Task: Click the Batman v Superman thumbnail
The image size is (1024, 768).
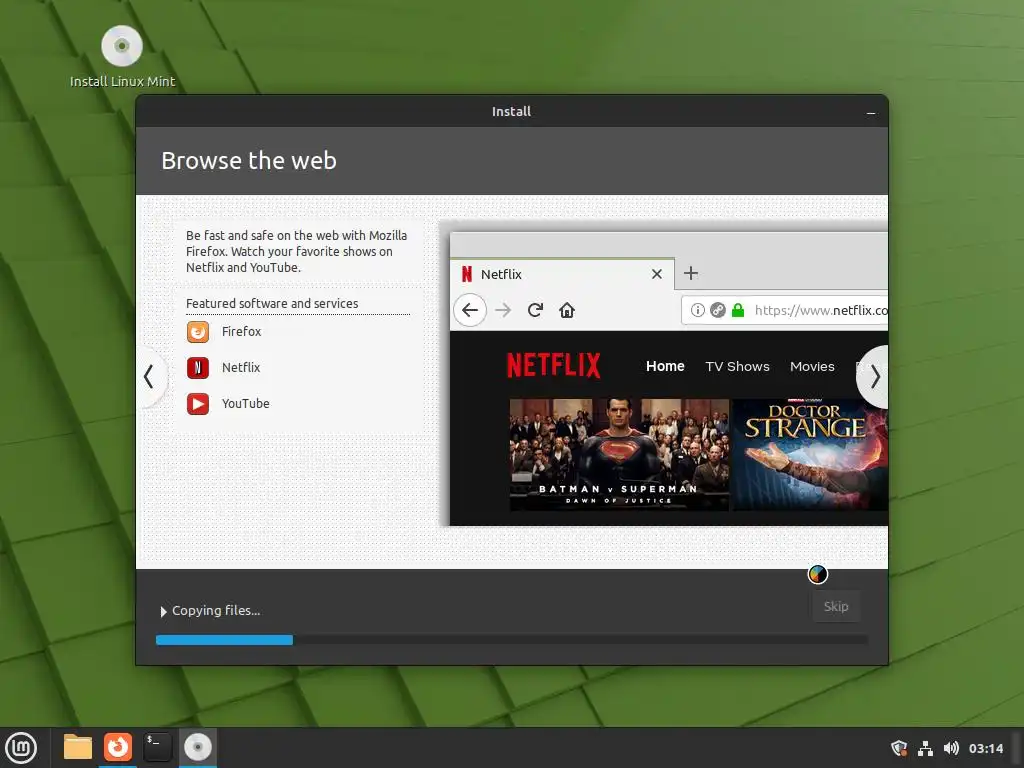Action: click(x=619, y=455)
